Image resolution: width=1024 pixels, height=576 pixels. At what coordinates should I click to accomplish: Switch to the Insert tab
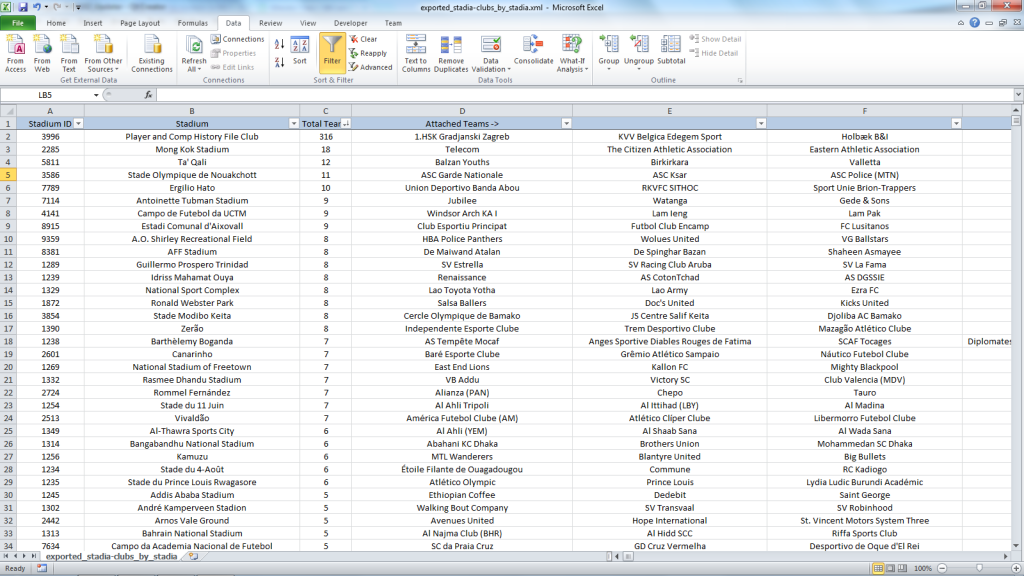click(x=93, y=23)
